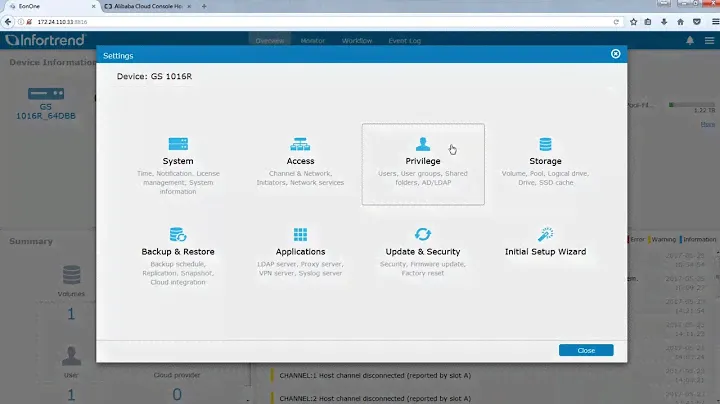Click the notification bell icon
720x404 pixels.
689,40
